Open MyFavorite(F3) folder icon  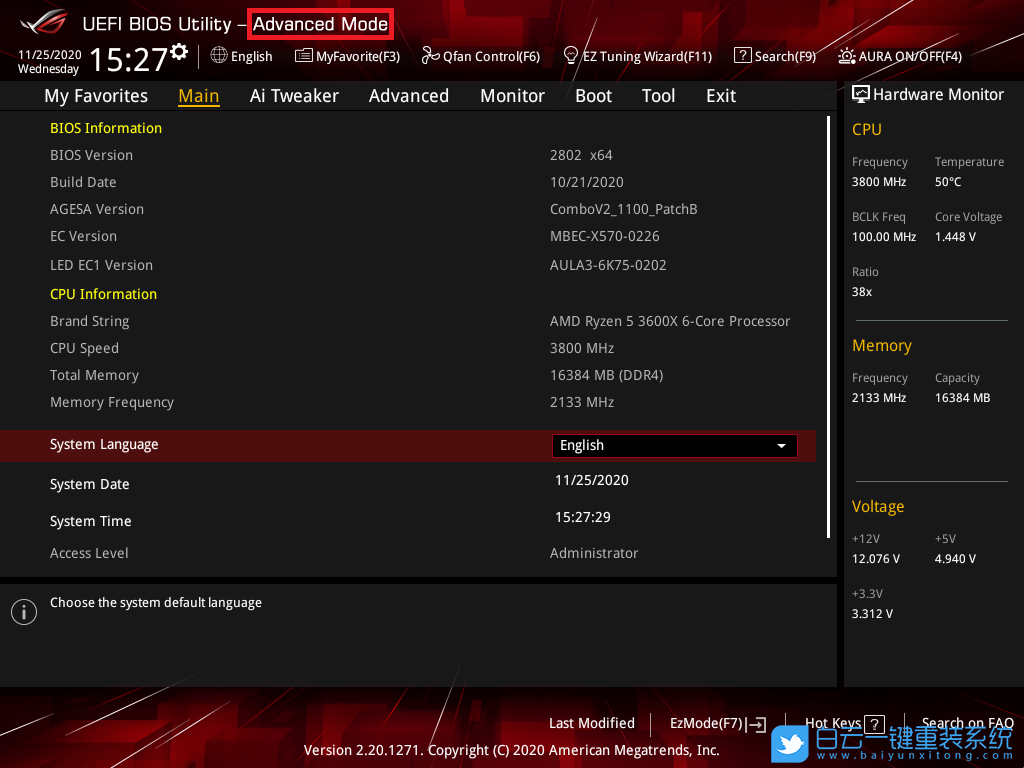[x=304, y=56]
